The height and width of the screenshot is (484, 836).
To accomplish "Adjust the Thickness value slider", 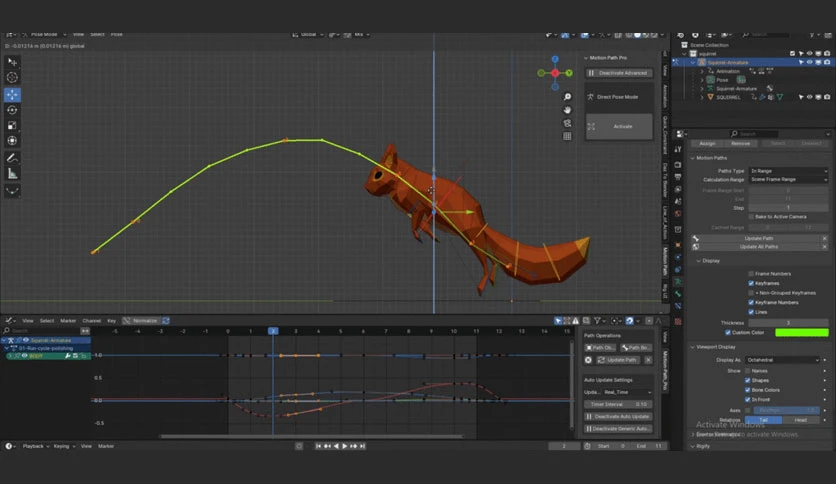I will tap(788, 322).
